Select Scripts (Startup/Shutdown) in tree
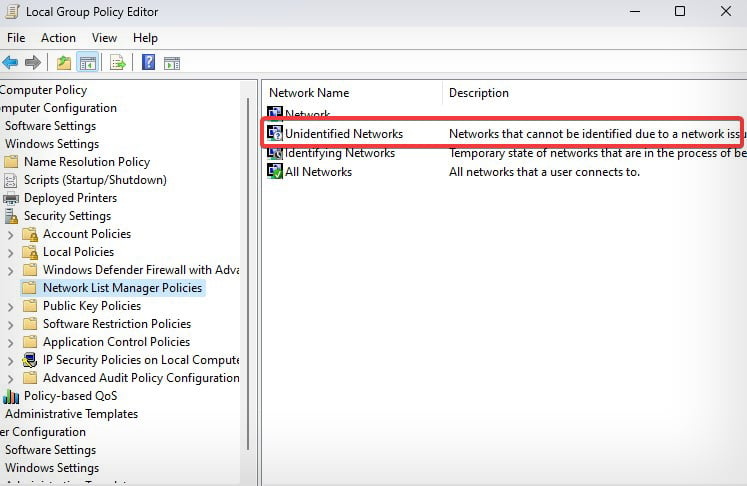The image size is (747, 486). (95, 180)
